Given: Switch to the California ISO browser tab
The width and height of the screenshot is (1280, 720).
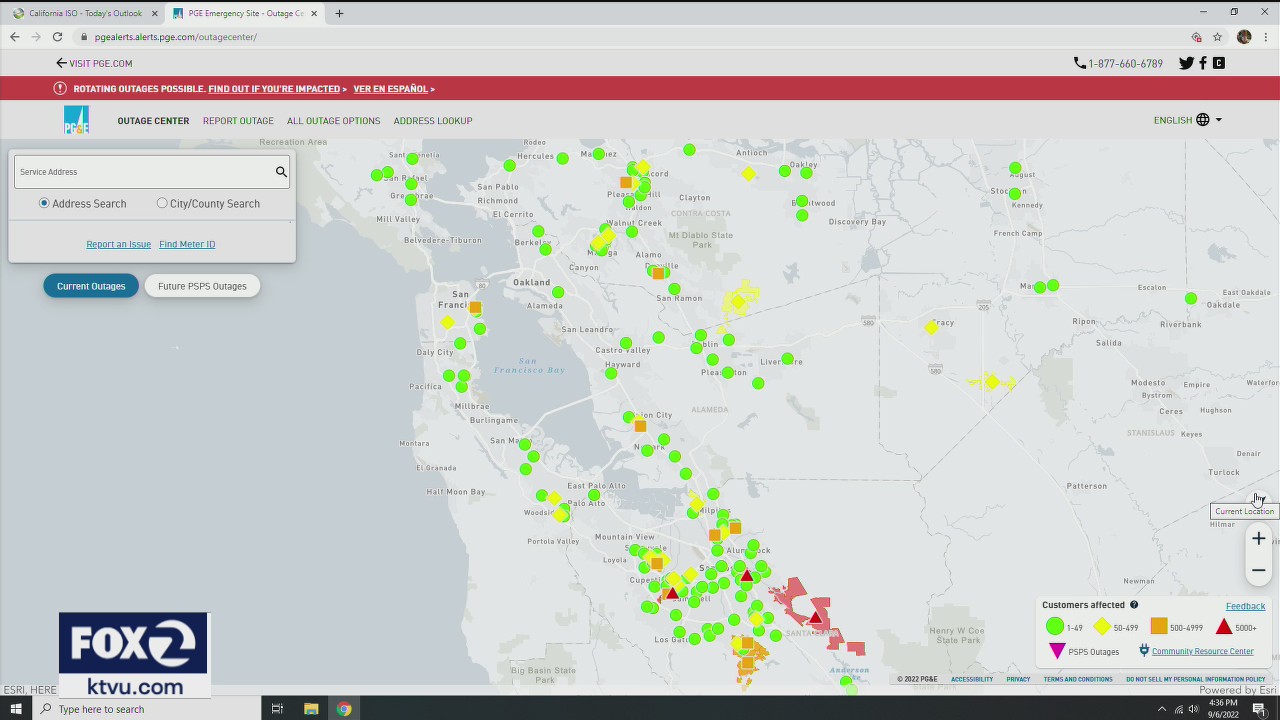Looking at the screenshot, I should point(84,14).
